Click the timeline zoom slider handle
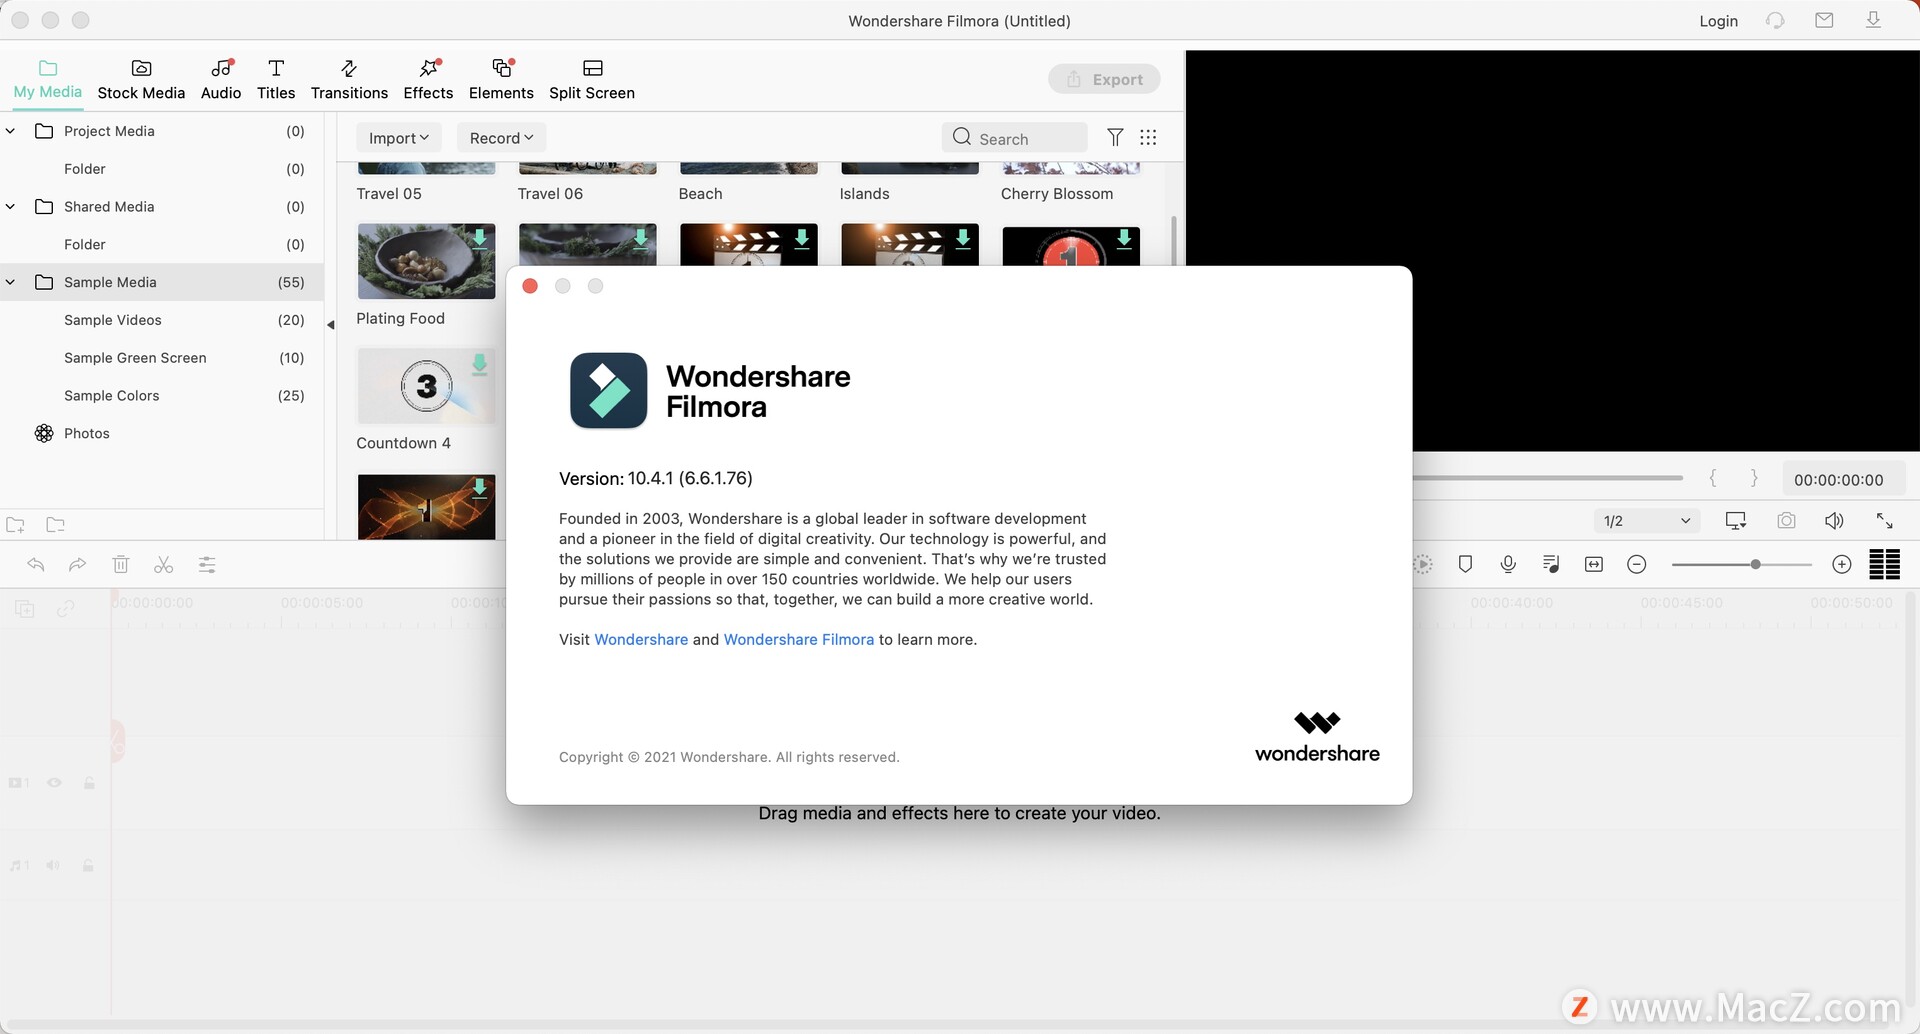 1755,565
